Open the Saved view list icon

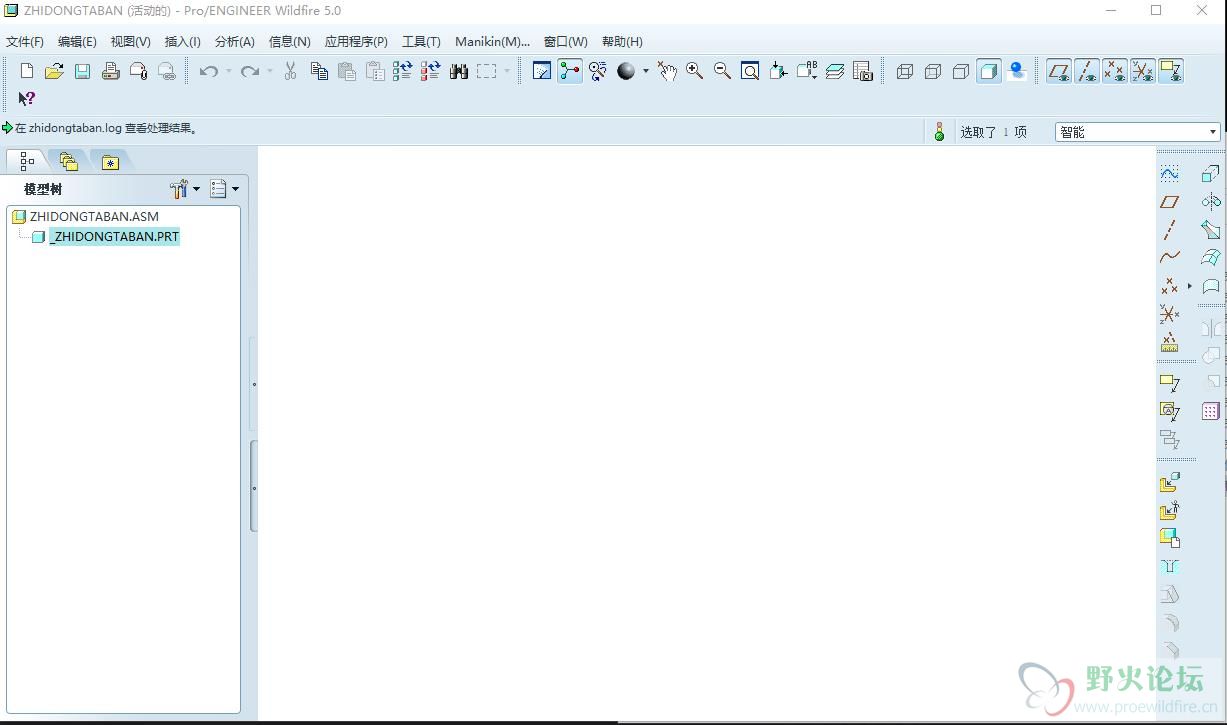(807, 71)
